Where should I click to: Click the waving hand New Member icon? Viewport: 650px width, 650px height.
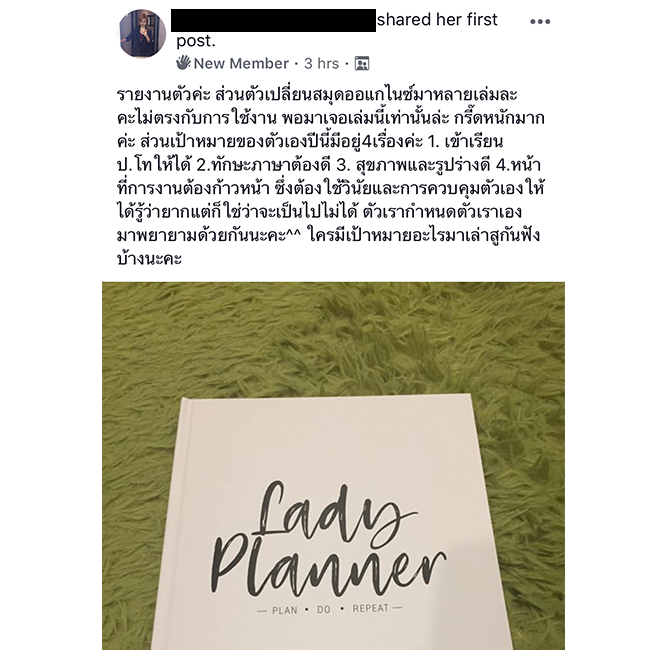click(183, 63)
